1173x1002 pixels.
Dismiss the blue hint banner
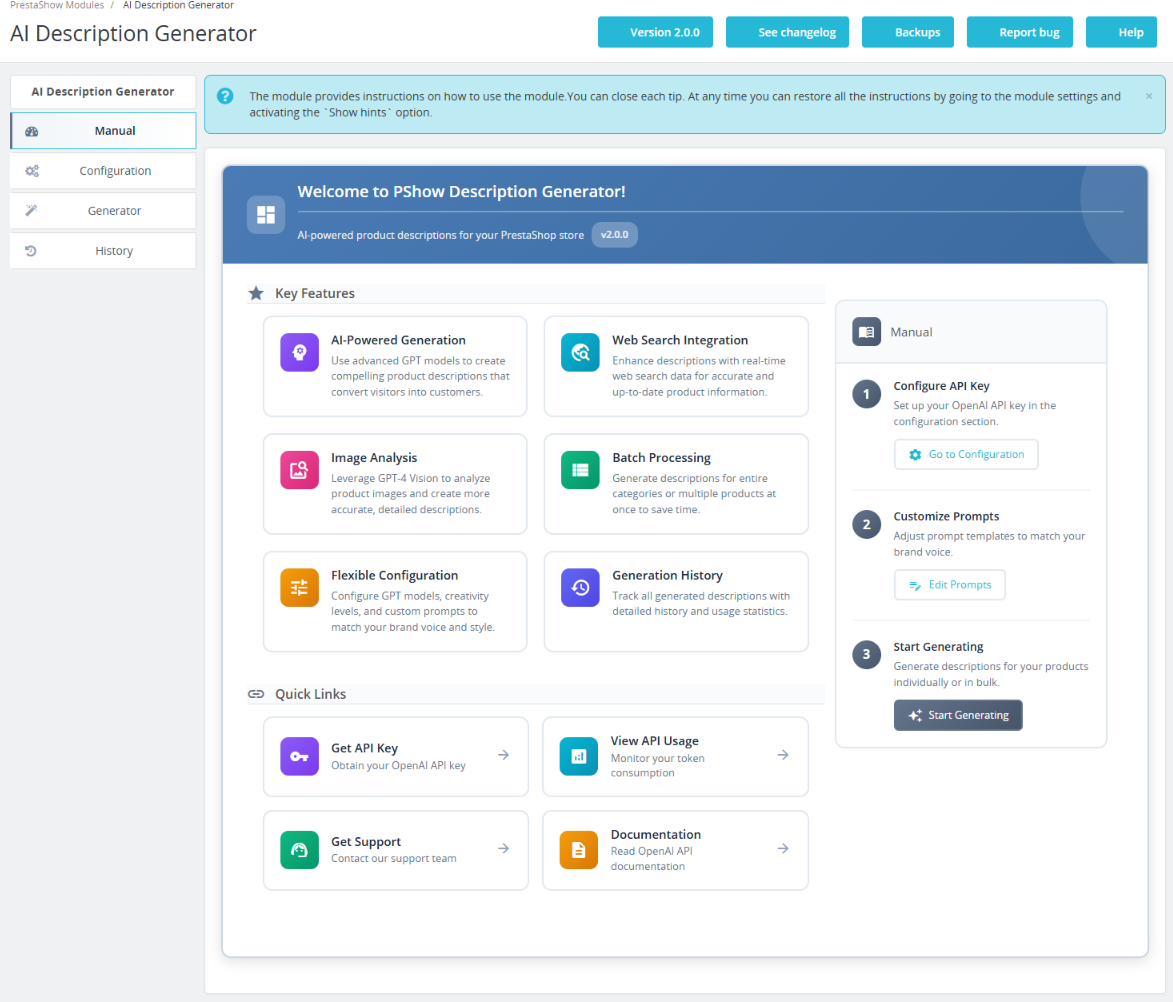coord(1148,96)
